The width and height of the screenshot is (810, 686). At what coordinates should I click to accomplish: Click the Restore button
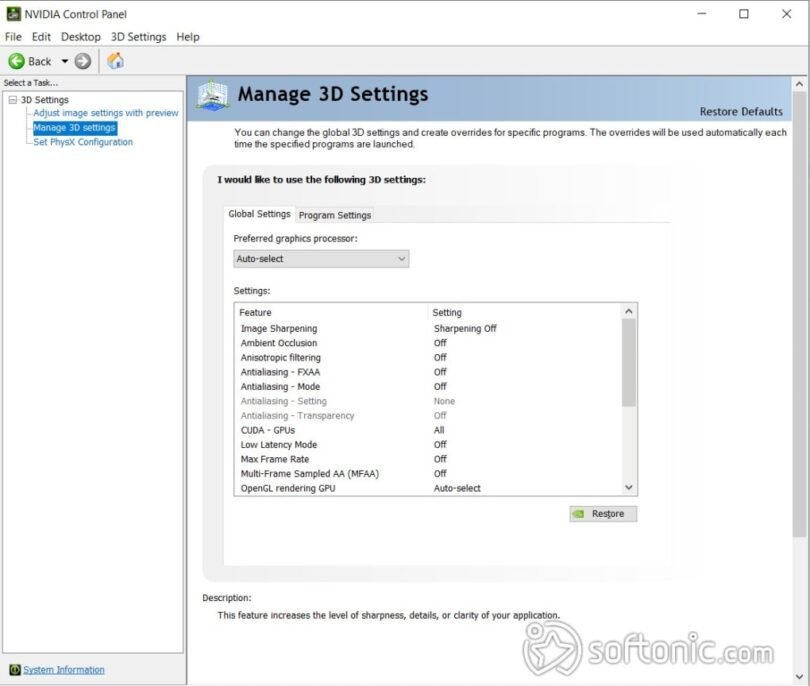(603, 513)
